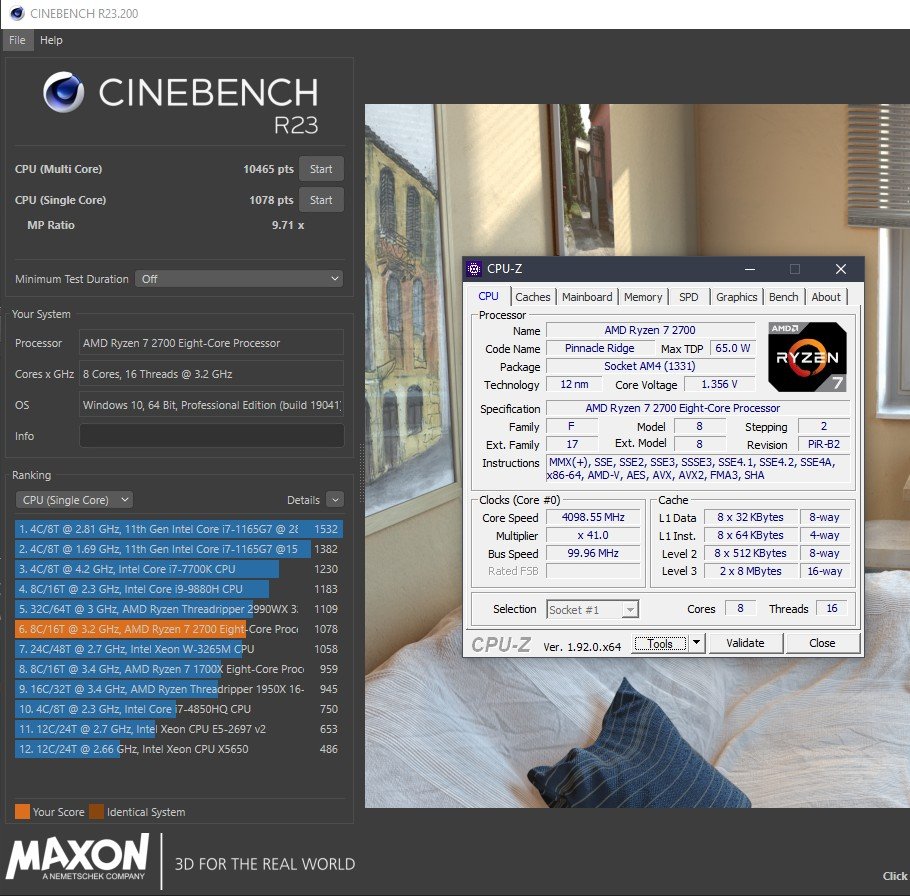This screenshot has width=910, height=896.
Task: Select ranking row 9 Threadripper 1950X
Action: point(179,689)
